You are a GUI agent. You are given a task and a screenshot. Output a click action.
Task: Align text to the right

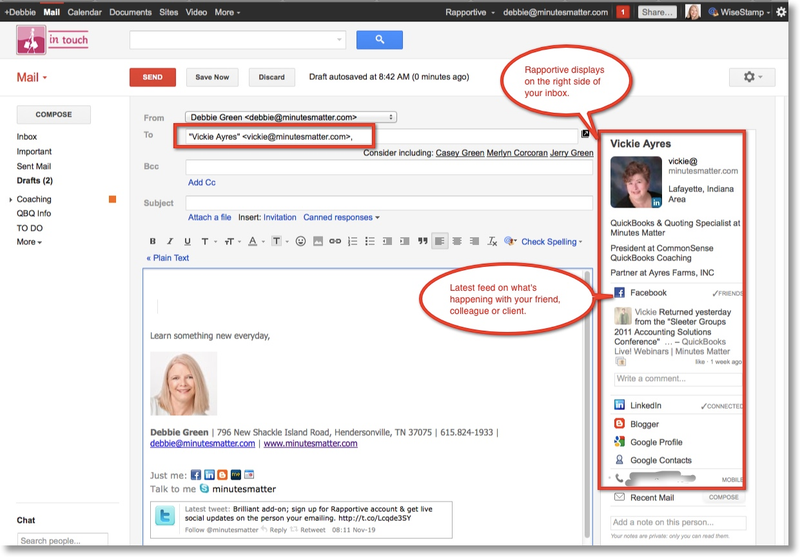474,241
